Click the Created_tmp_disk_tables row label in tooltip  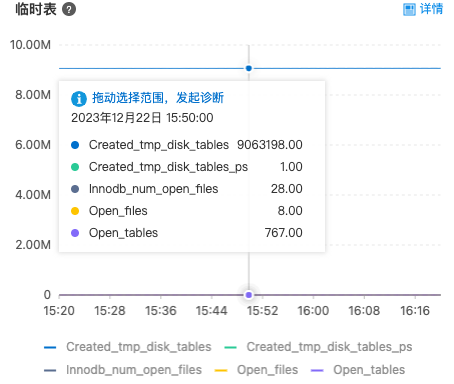(x=159, y=145)
